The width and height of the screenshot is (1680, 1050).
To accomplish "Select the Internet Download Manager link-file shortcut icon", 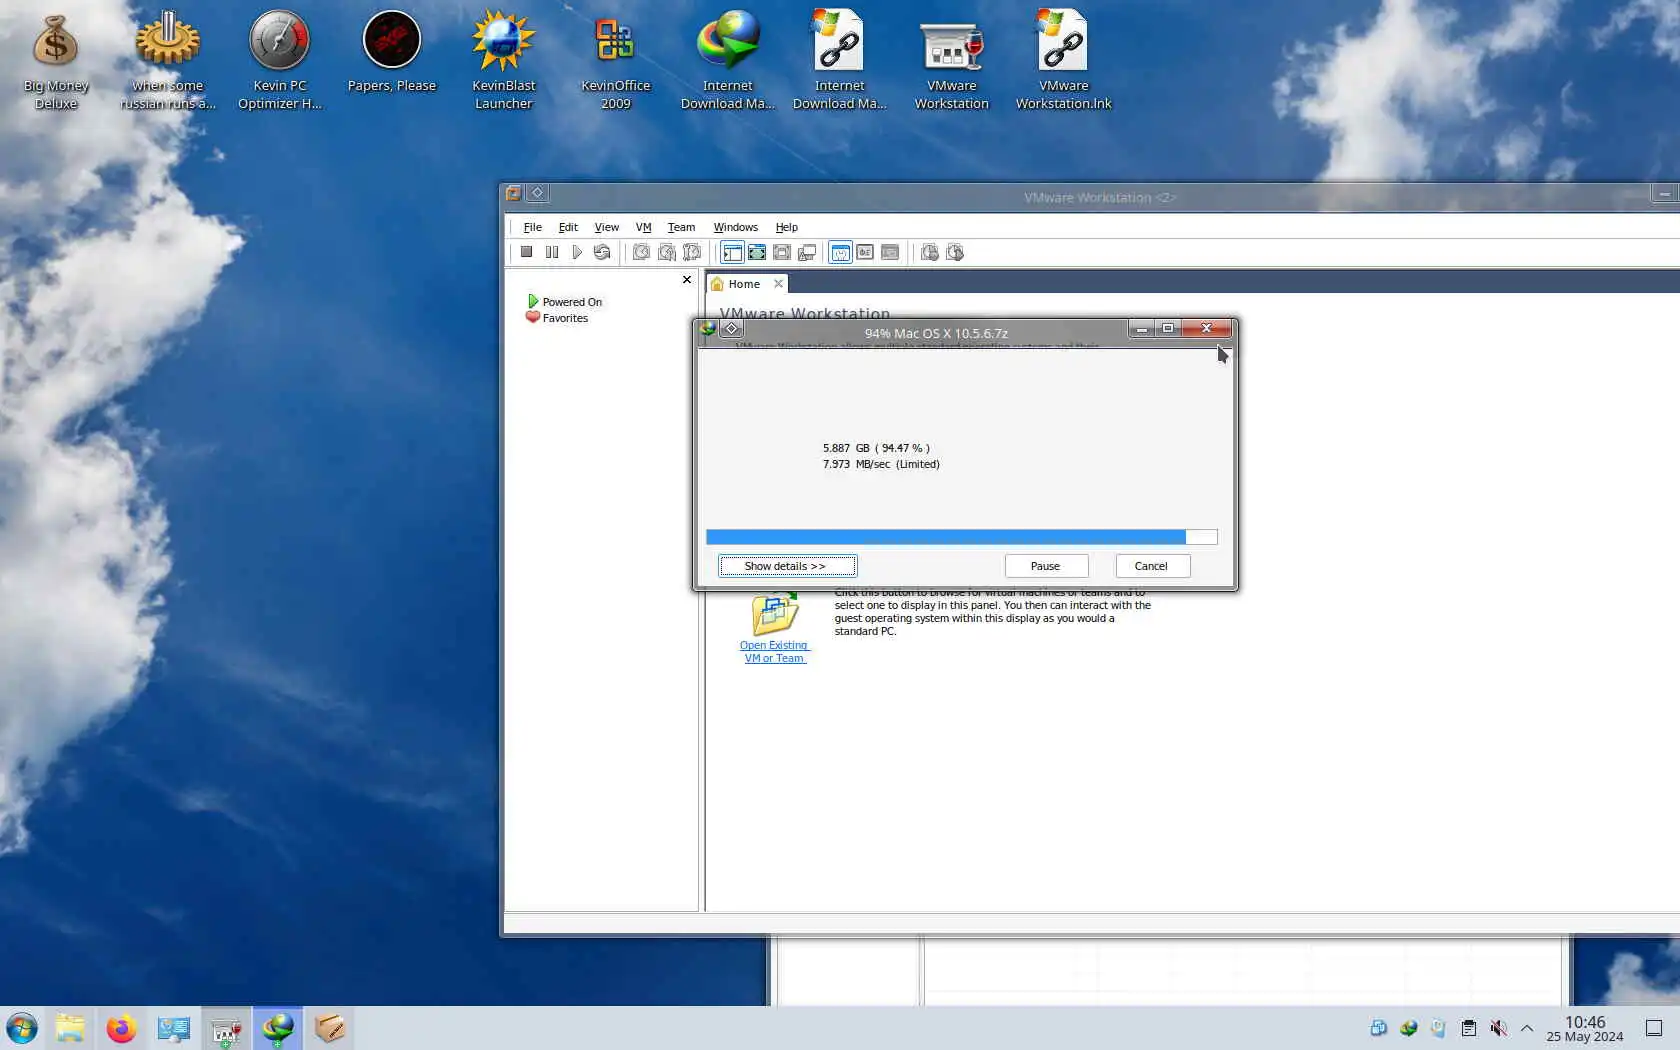I will pos(840,60).
